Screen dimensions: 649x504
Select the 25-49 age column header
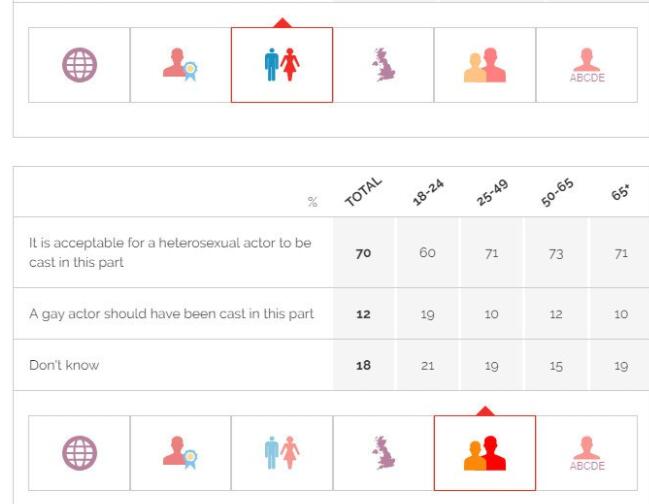pyautogui.click(x=490, y=192)
